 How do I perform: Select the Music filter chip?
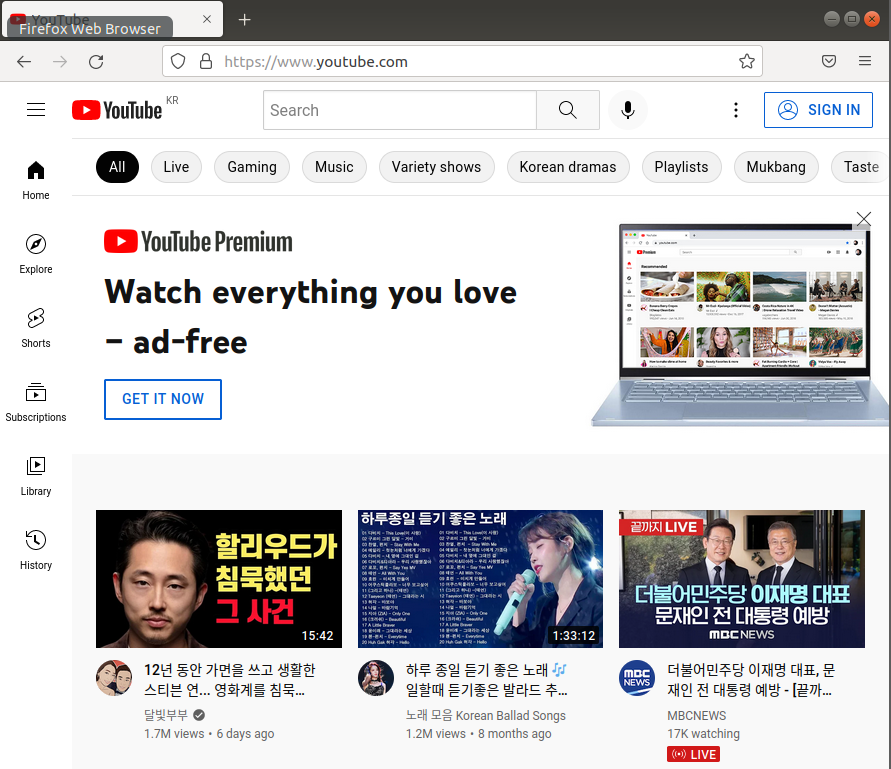(x=334, y=167)
